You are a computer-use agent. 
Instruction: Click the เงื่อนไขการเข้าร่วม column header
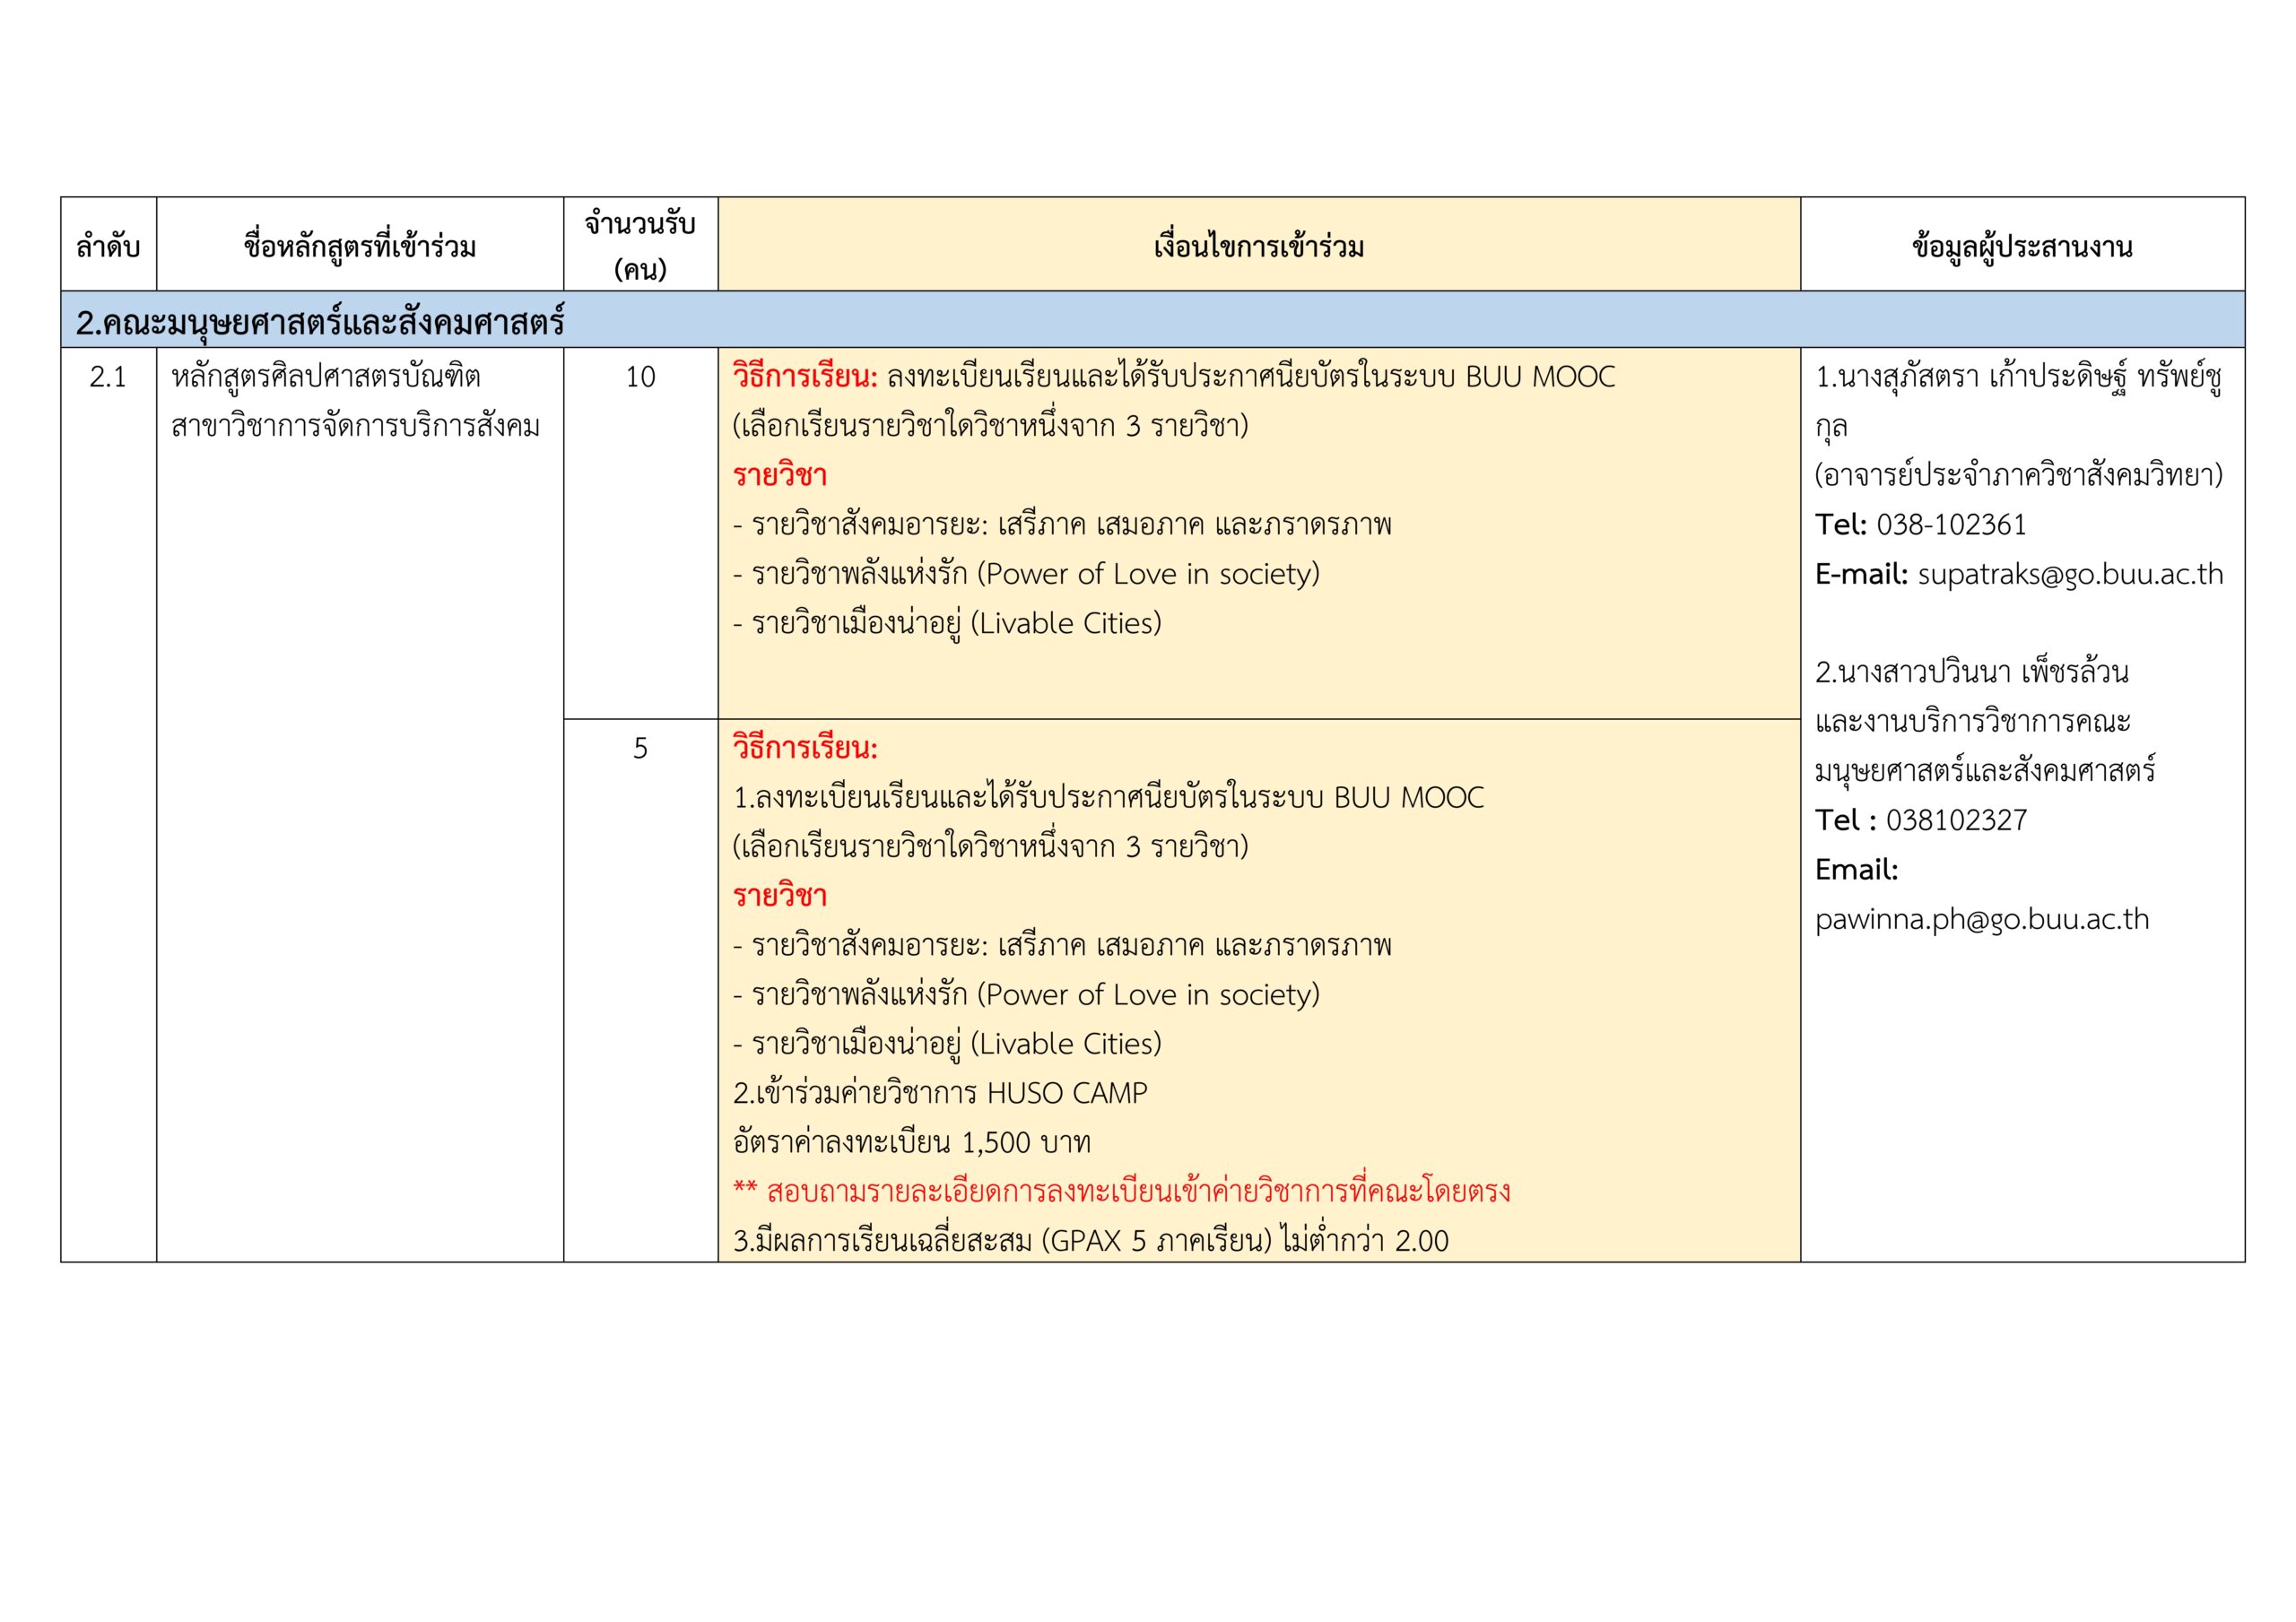click(1258, 246)
